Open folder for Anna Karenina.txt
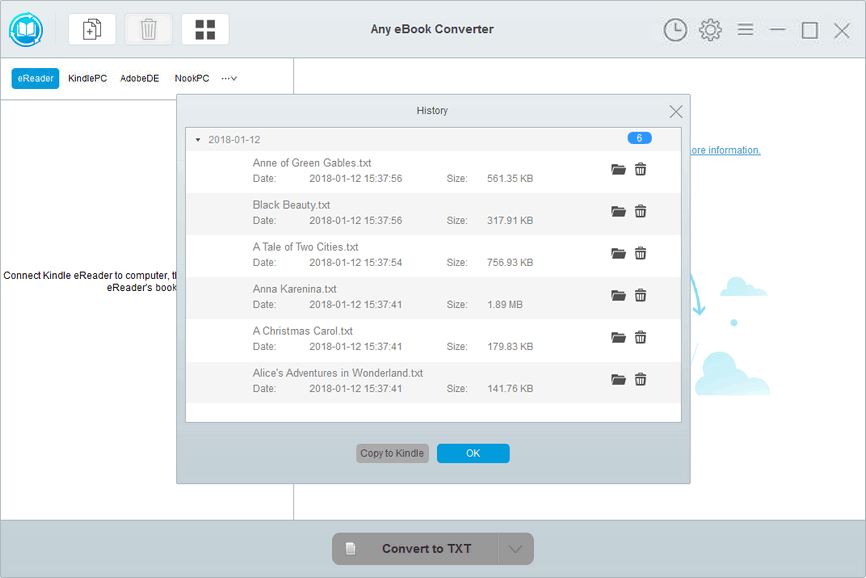The height and width of the screenshot is (578, 866). [x=618, y=295]
